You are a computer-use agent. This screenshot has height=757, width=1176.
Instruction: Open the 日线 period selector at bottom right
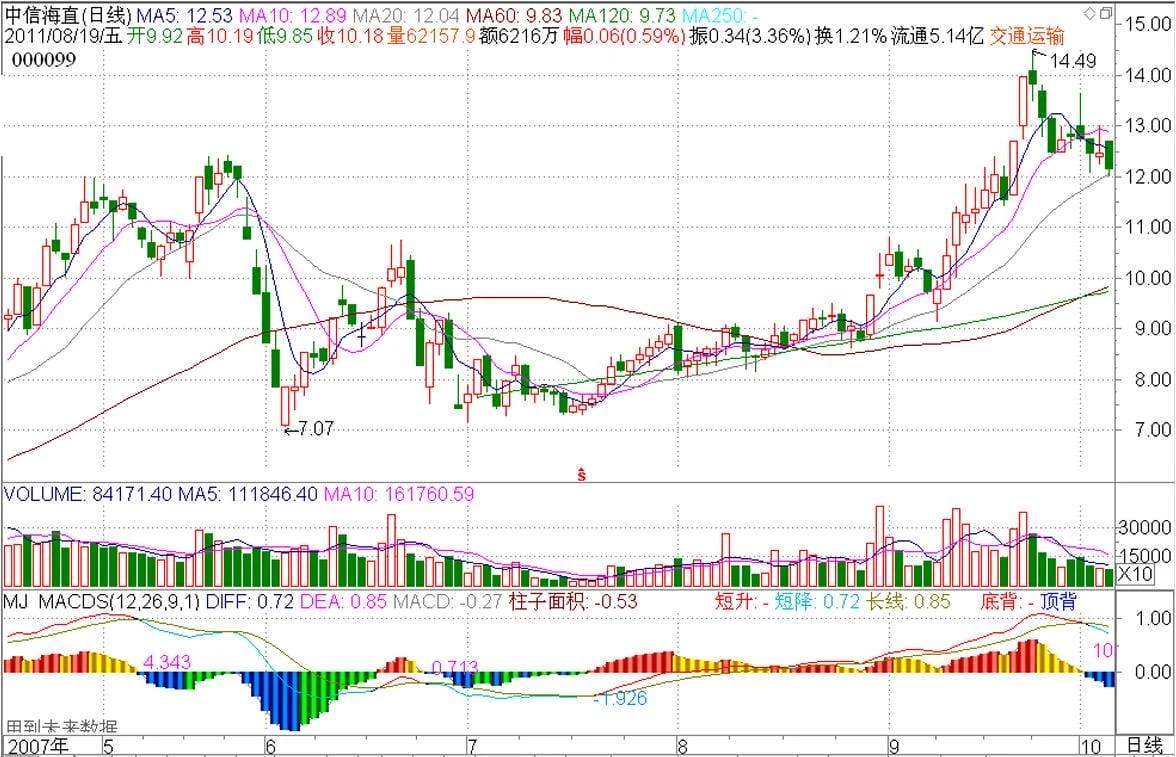(1143, 745)
